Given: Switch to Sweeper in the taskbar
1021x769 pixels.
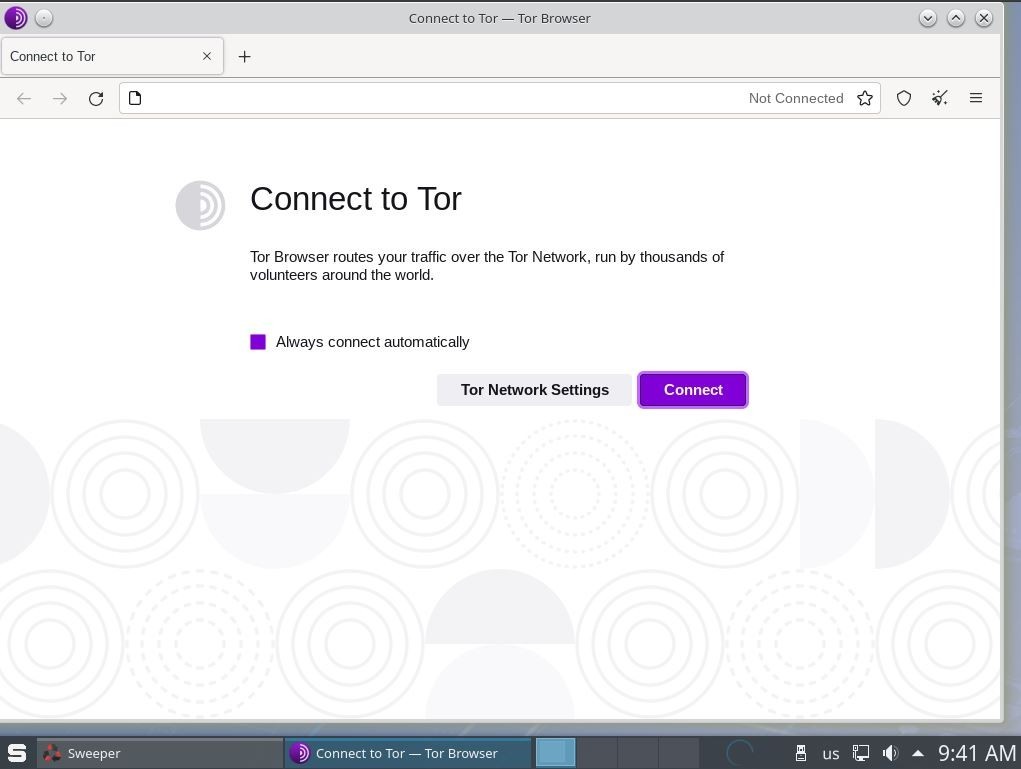Looking at the screenshot, I should tap(160, 753).
